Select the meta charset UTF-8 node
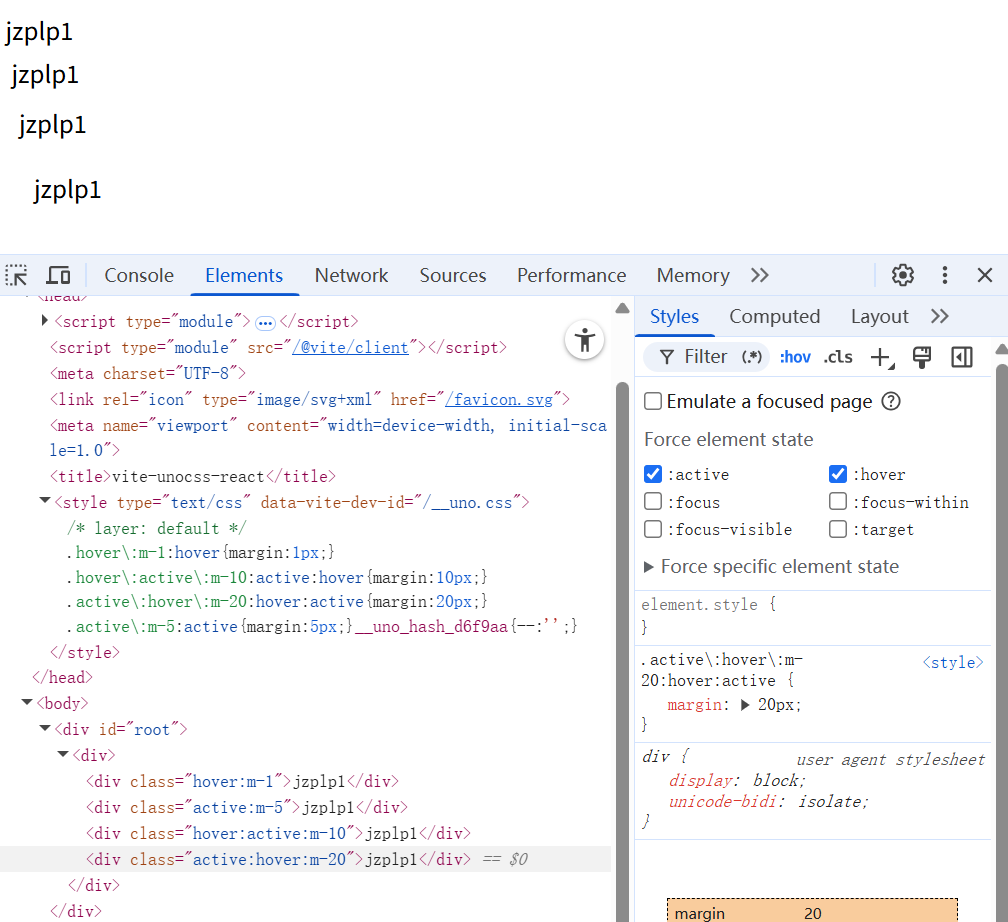 pyautogui.click(x=148, y=374)
